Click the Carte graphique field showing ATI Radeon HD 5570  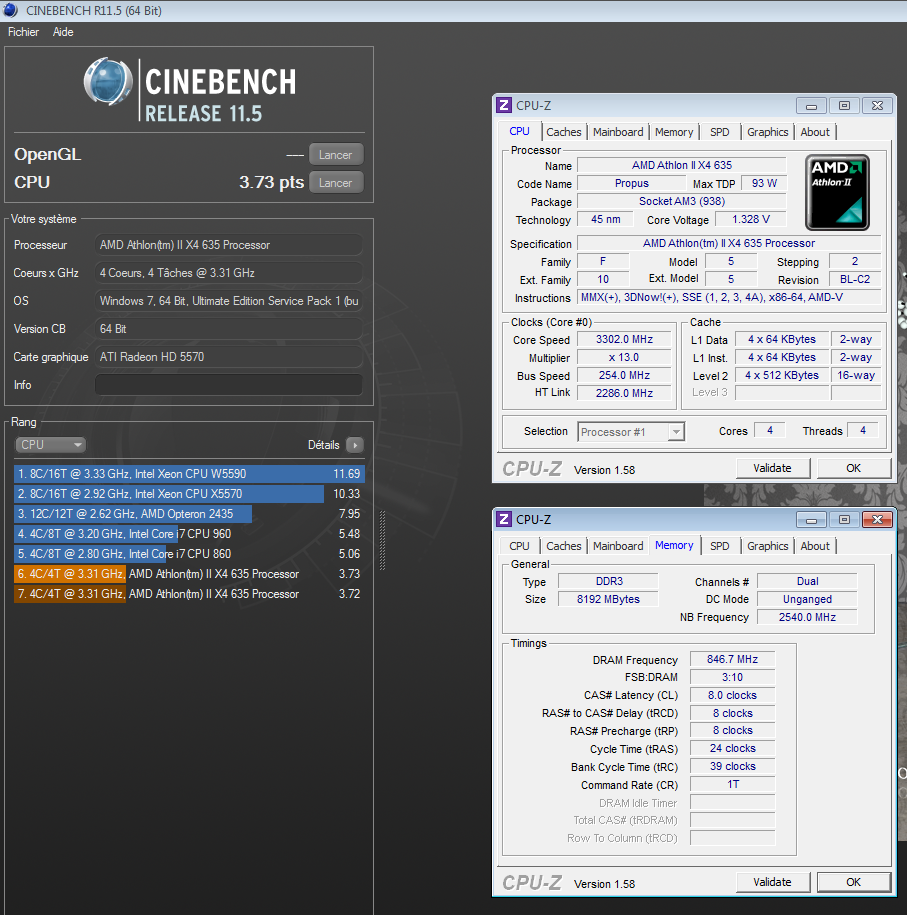pyautogui.click(x=229, y=357)
